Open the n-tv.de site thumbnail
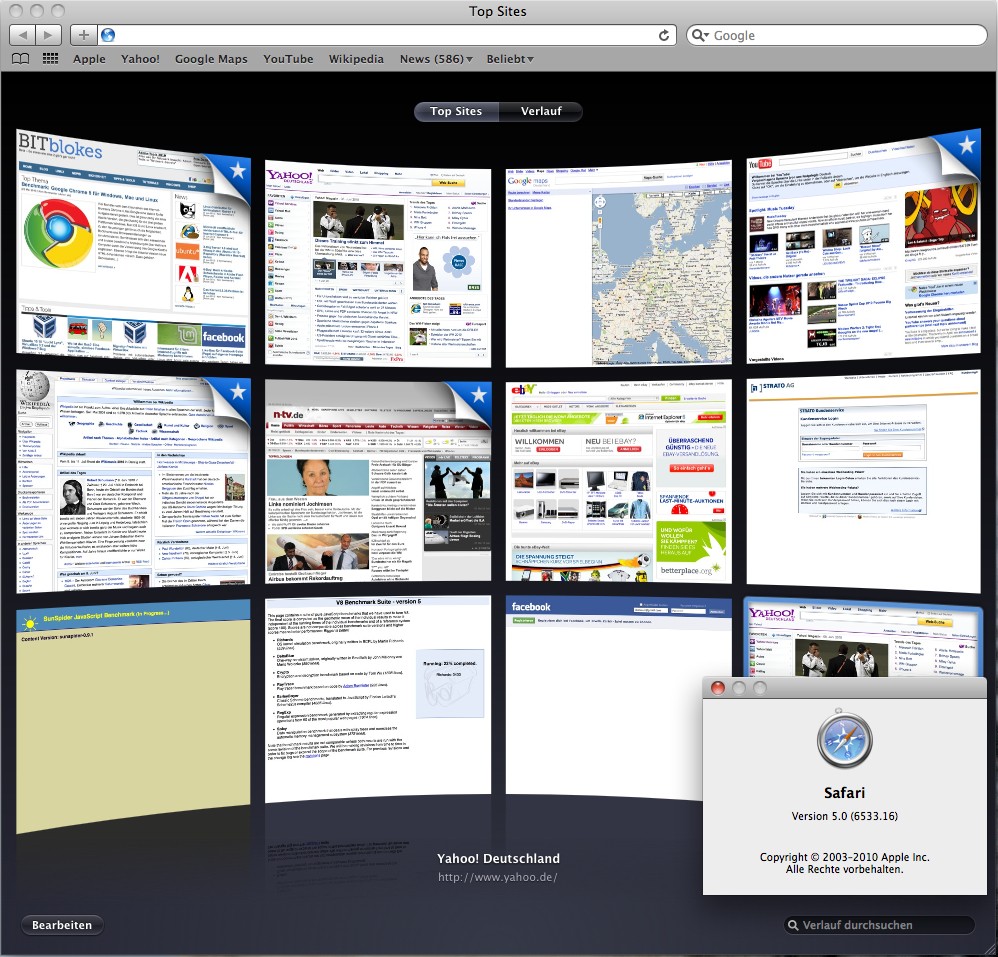 [x=378, y=481]
